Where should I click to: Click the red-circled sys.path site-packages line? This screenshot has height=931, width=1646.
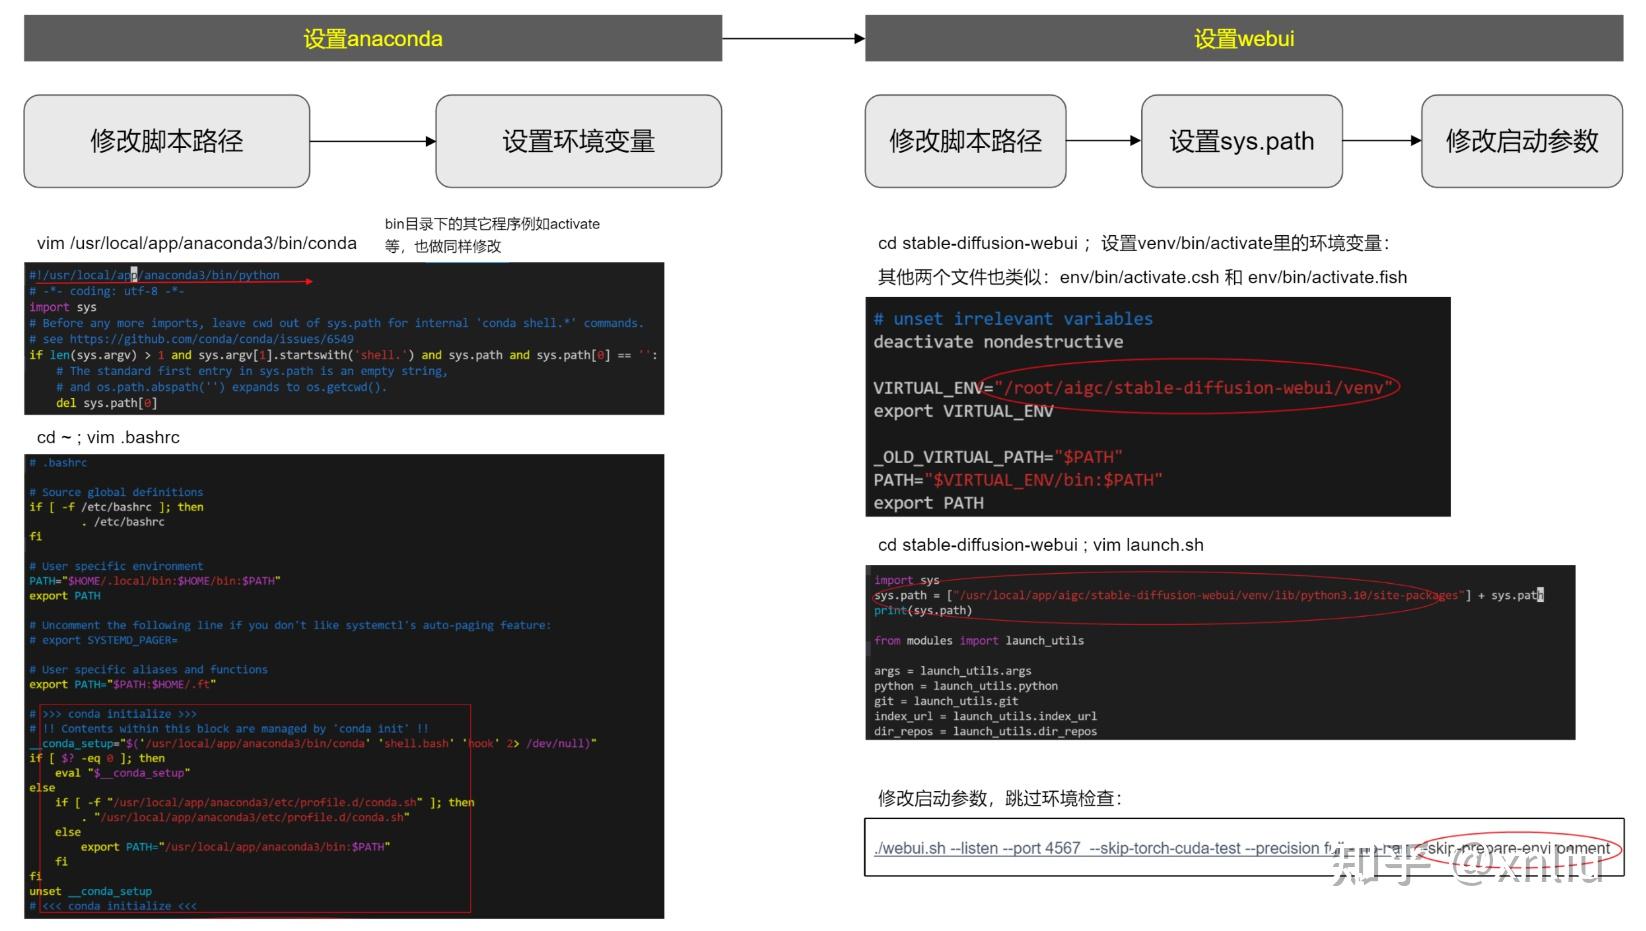tap(1200, 594)
